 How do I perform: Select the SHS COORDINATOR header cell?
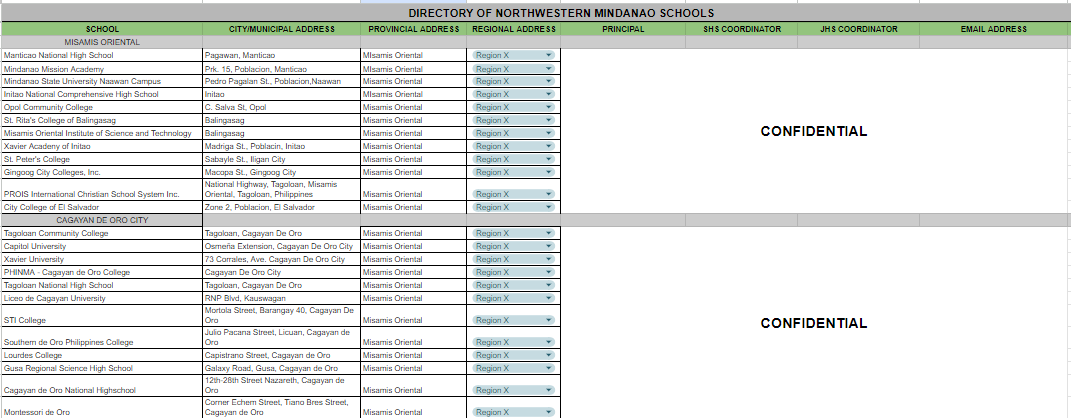(x=741, y=29)
